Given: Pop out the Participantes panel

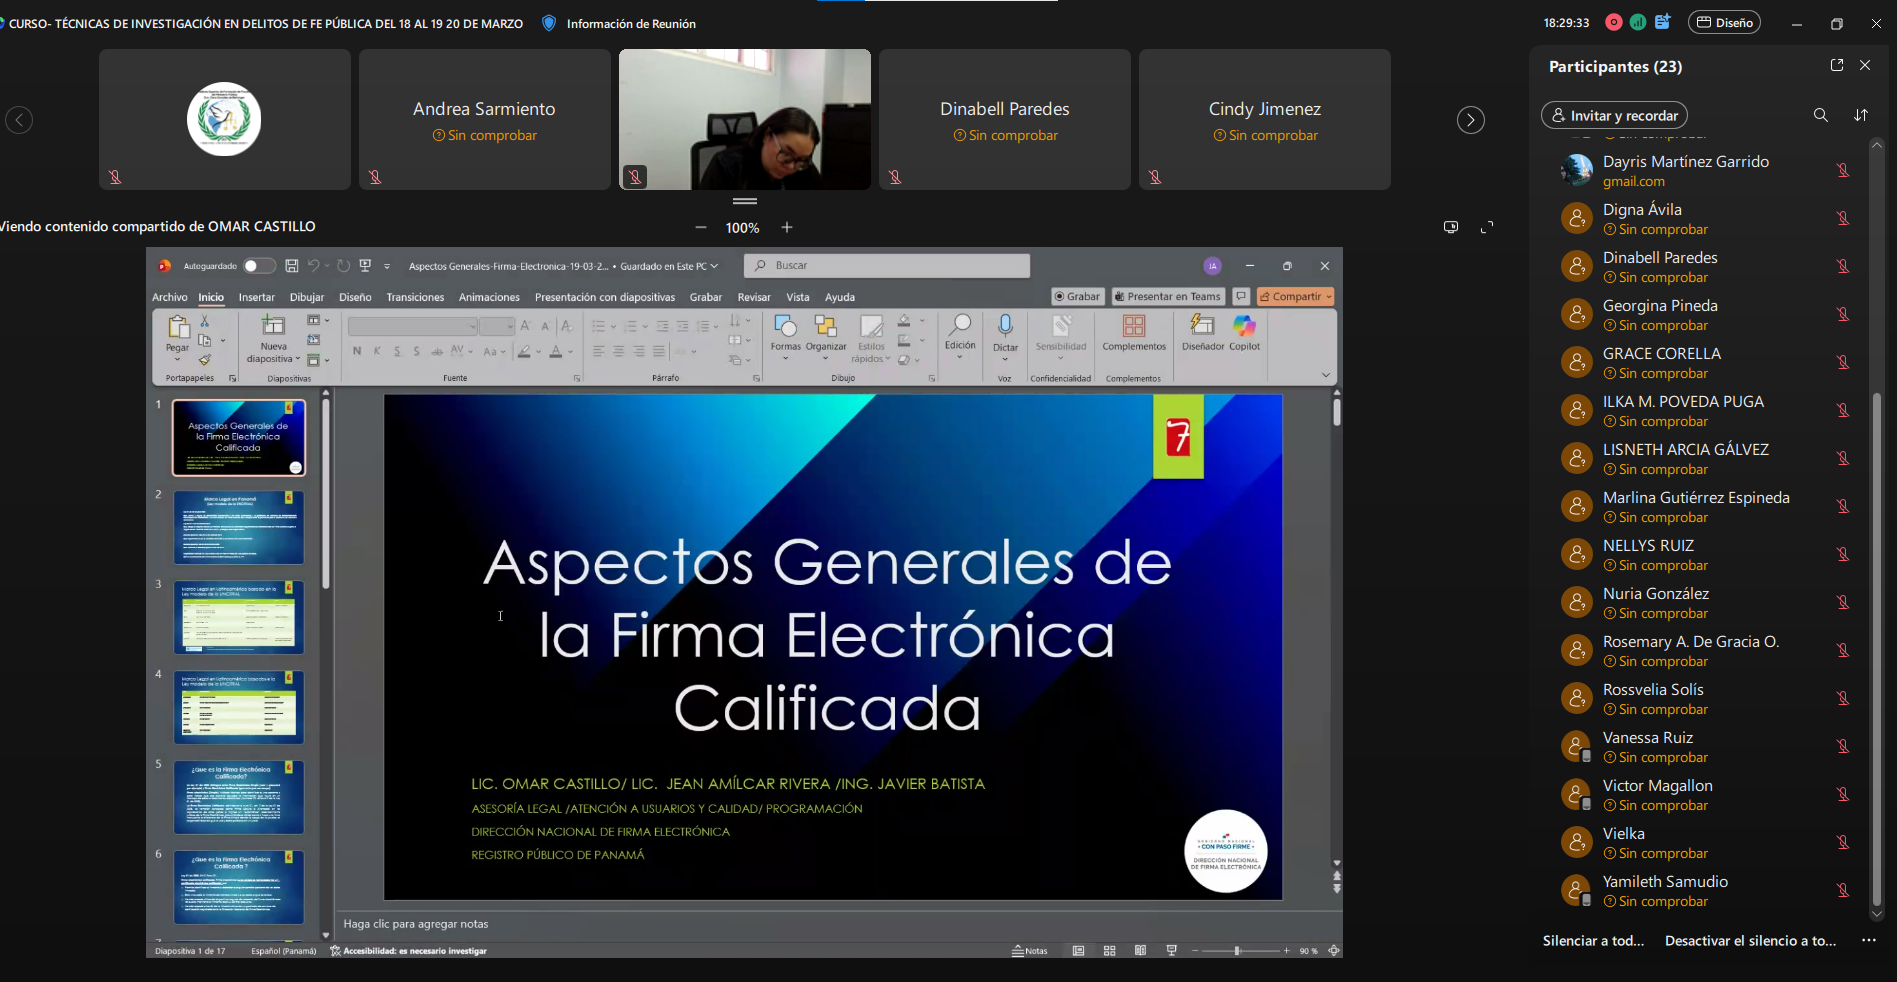Looking at the screenshot, I should 1836,65.
